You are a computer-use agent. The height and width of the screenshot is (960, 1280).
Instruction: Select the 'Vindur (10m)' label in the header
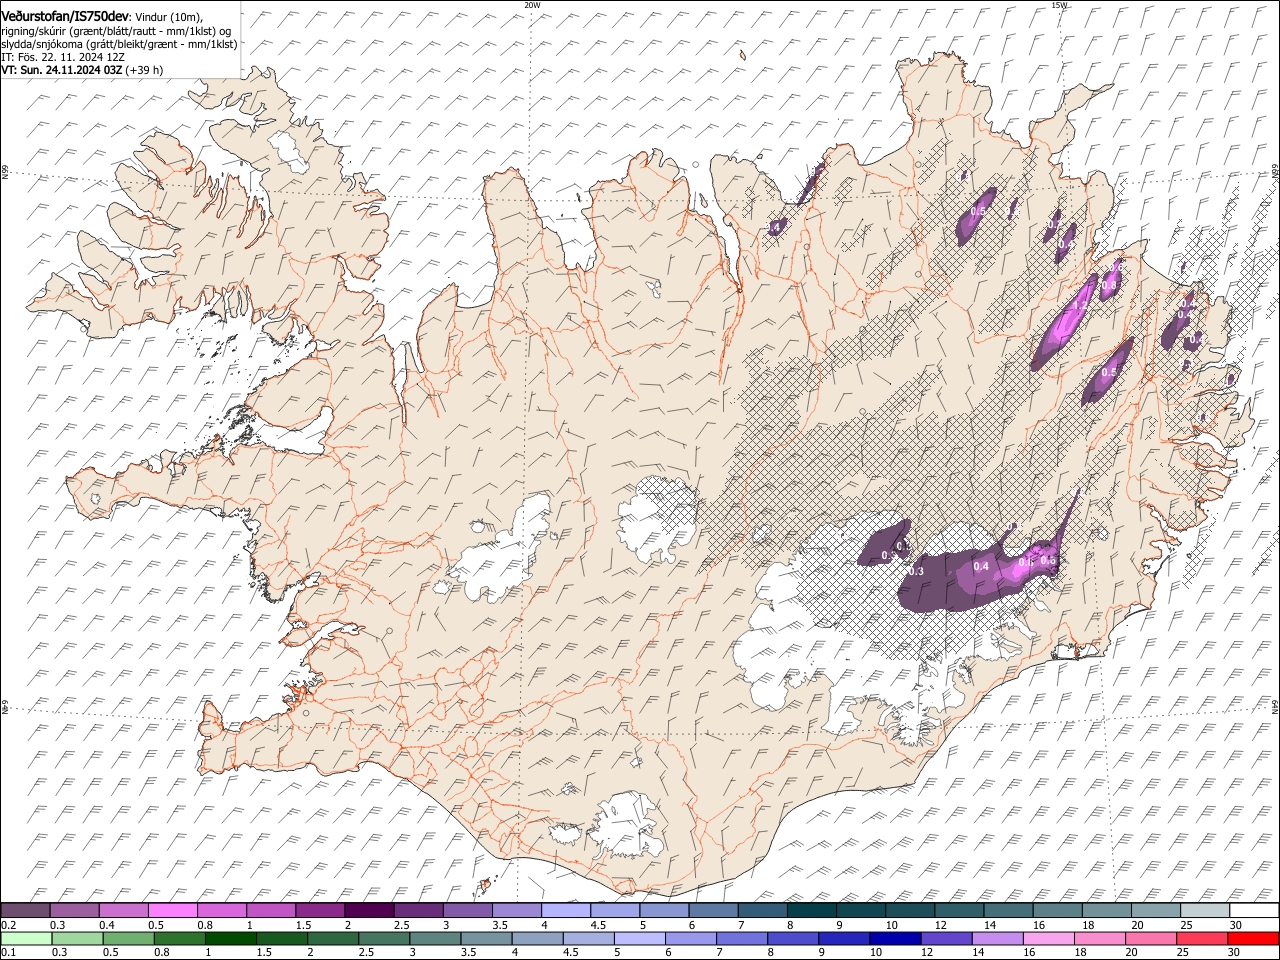pyautogui.click(x=169, y=16)
